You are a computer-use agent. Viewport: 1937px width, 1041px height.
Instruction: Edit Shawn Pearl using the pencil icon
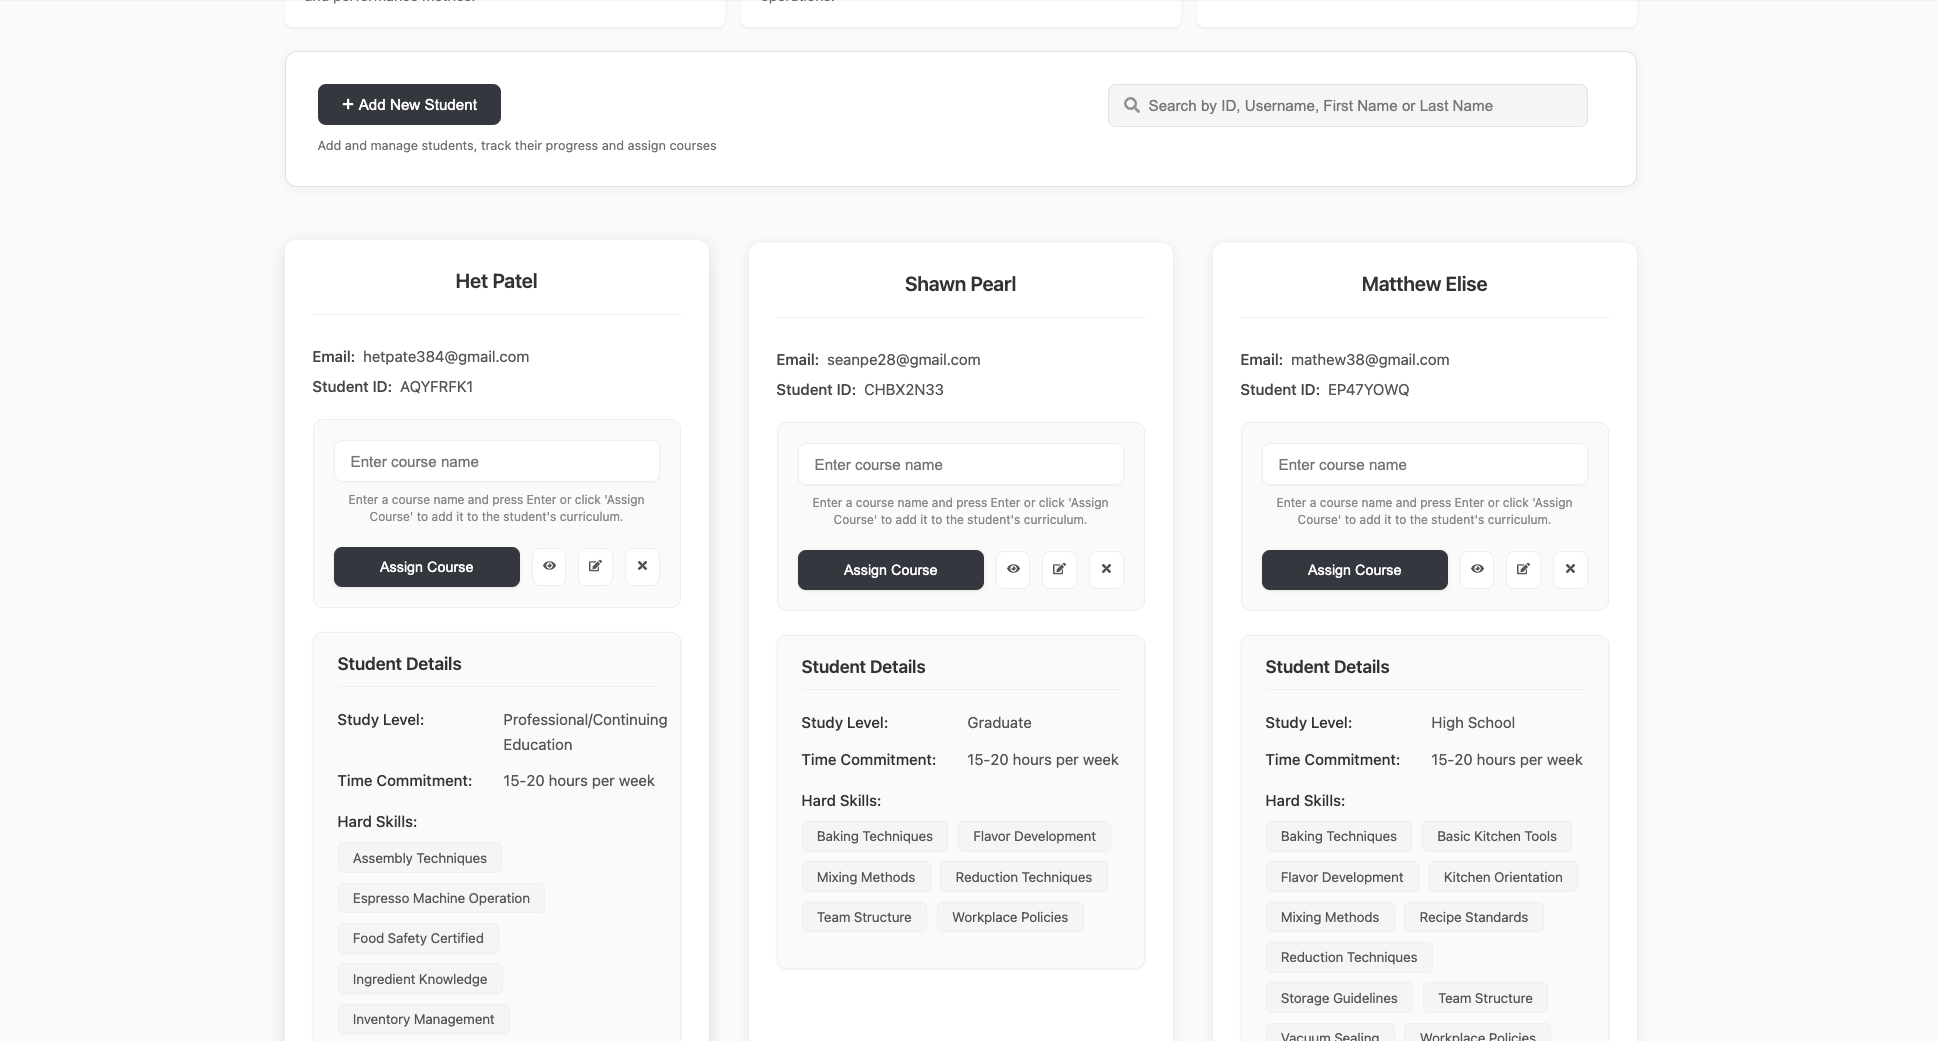[x=1059, y=569]
